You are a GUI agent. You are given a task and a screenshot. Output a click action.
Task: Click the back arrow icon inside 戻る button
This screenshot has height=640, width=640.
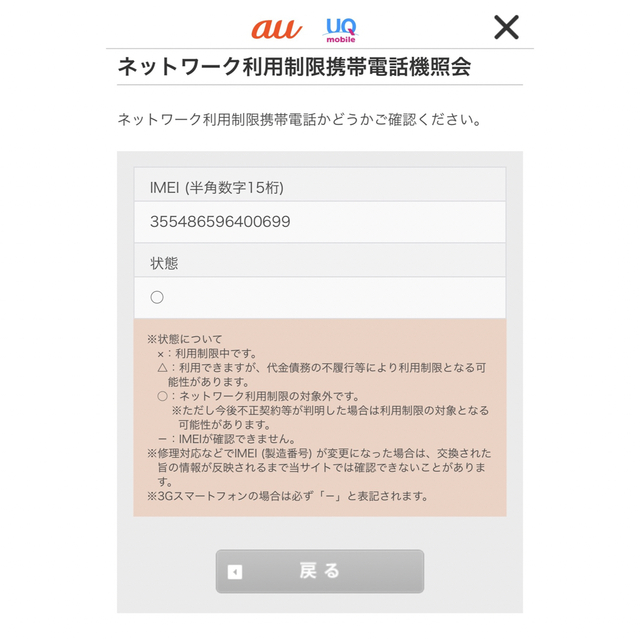235,572
